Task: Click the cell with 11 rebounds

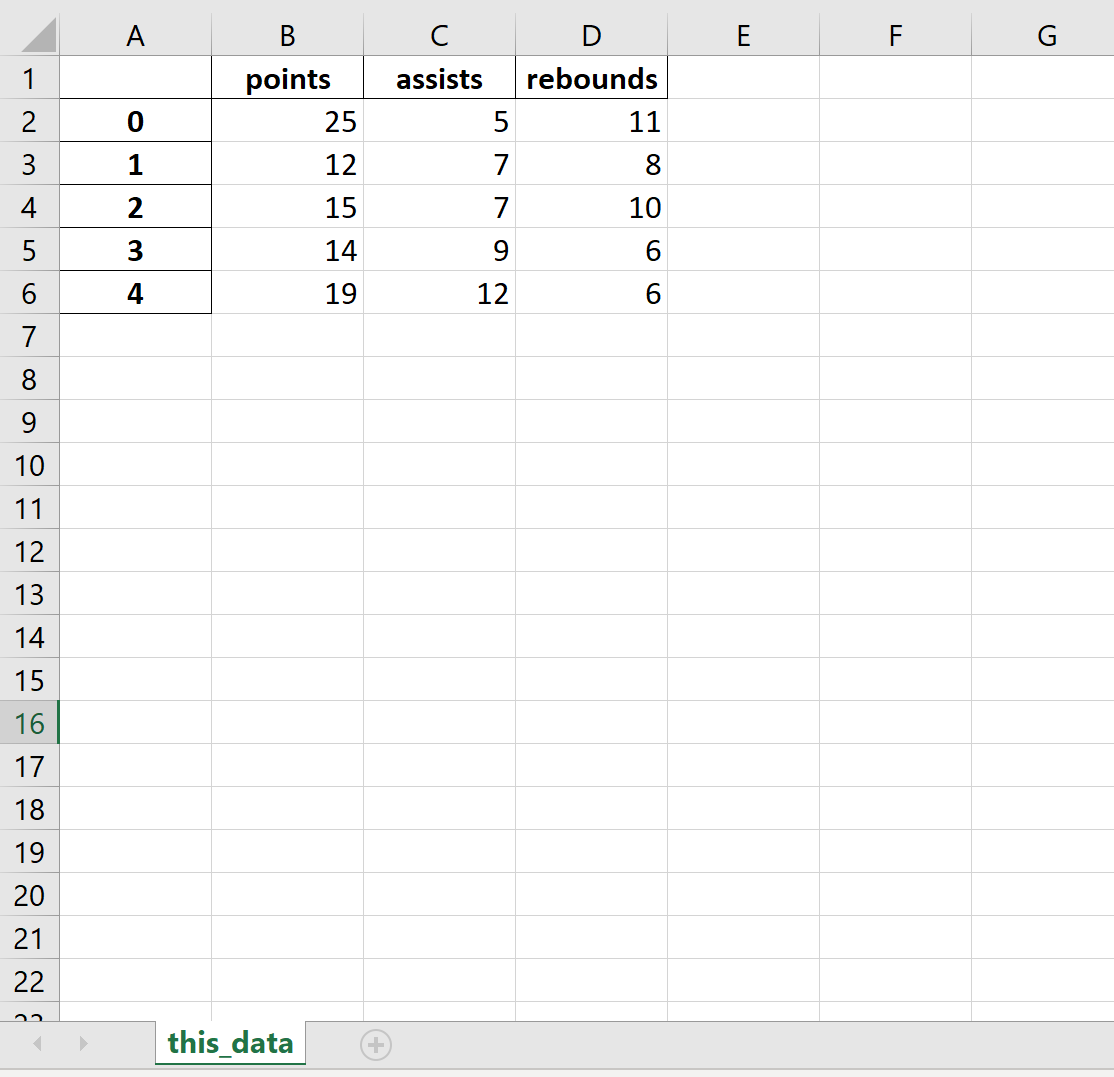Action: (x=591, y=121)
